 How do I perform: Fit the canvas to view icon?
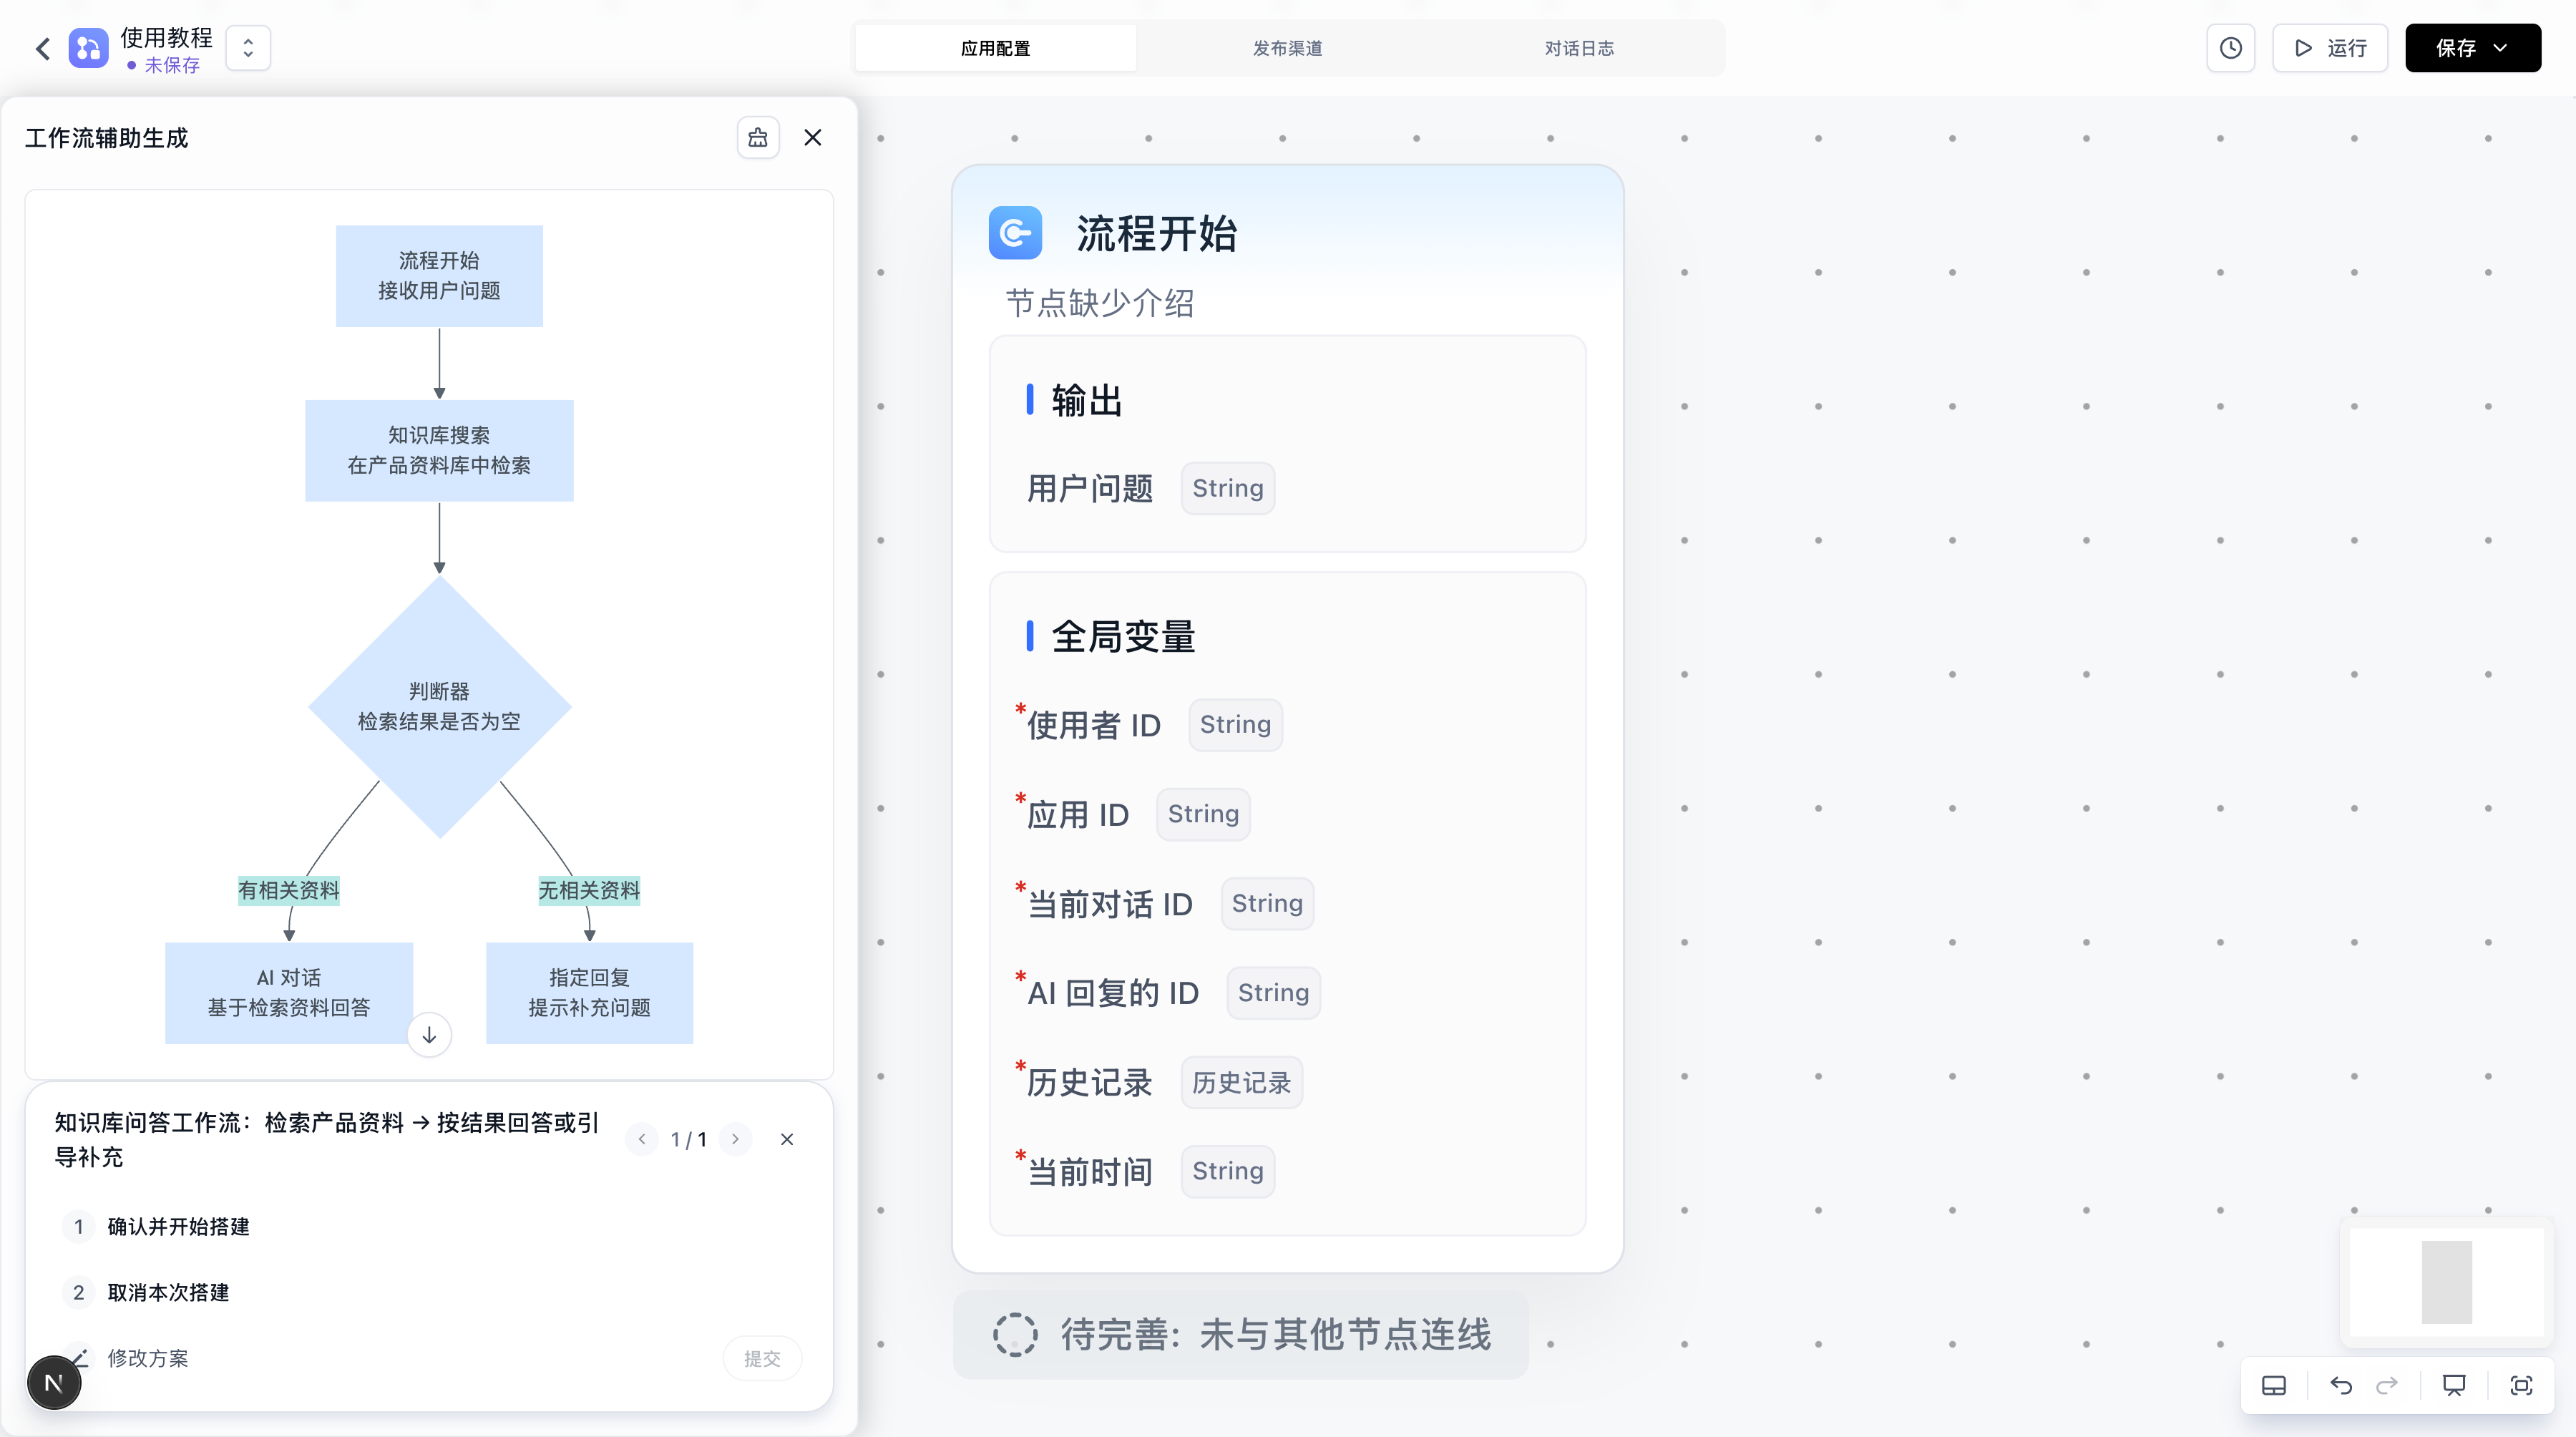2521,1386
